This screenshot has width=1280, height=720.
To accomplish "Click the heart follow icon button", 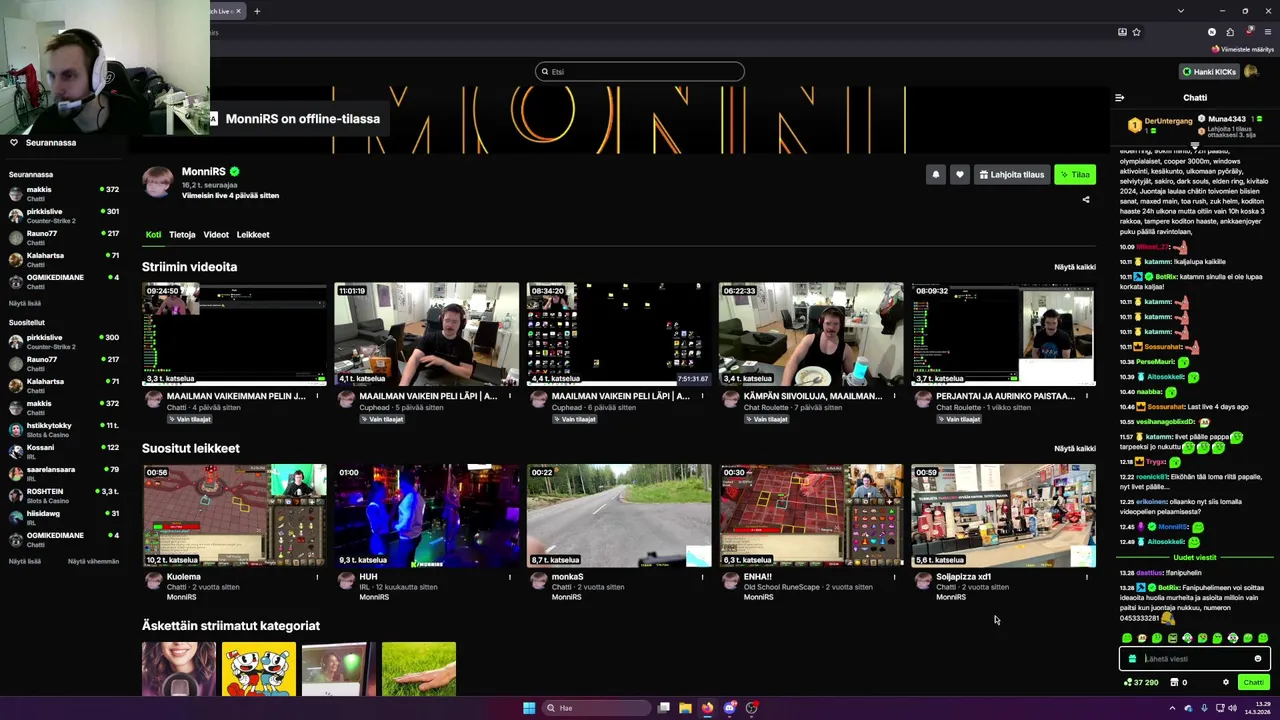I will pos(960,175).
